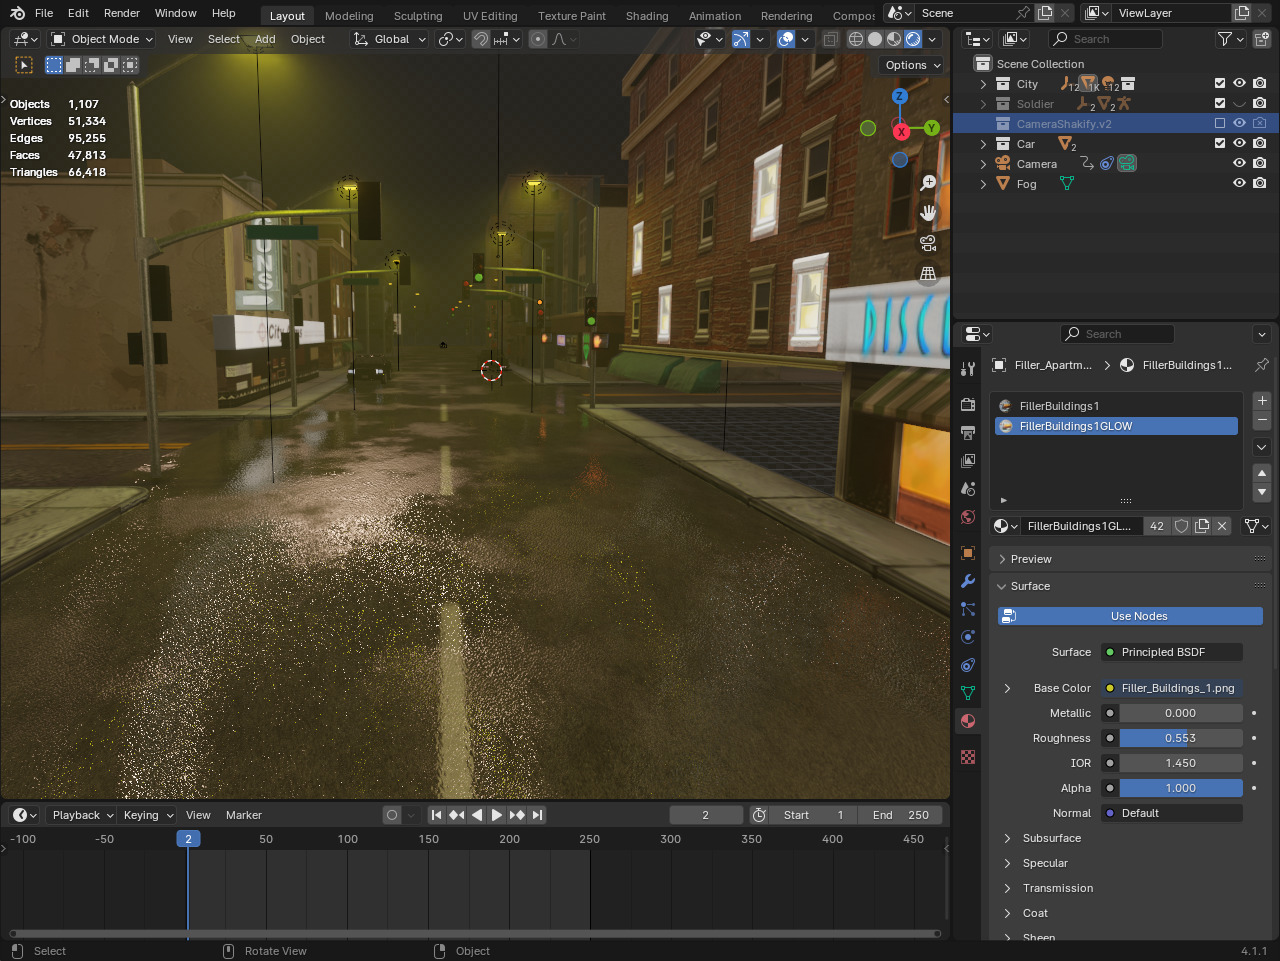Open the Output properties tab
This screenshot has width=1280, height=961.
click(967, 433)
